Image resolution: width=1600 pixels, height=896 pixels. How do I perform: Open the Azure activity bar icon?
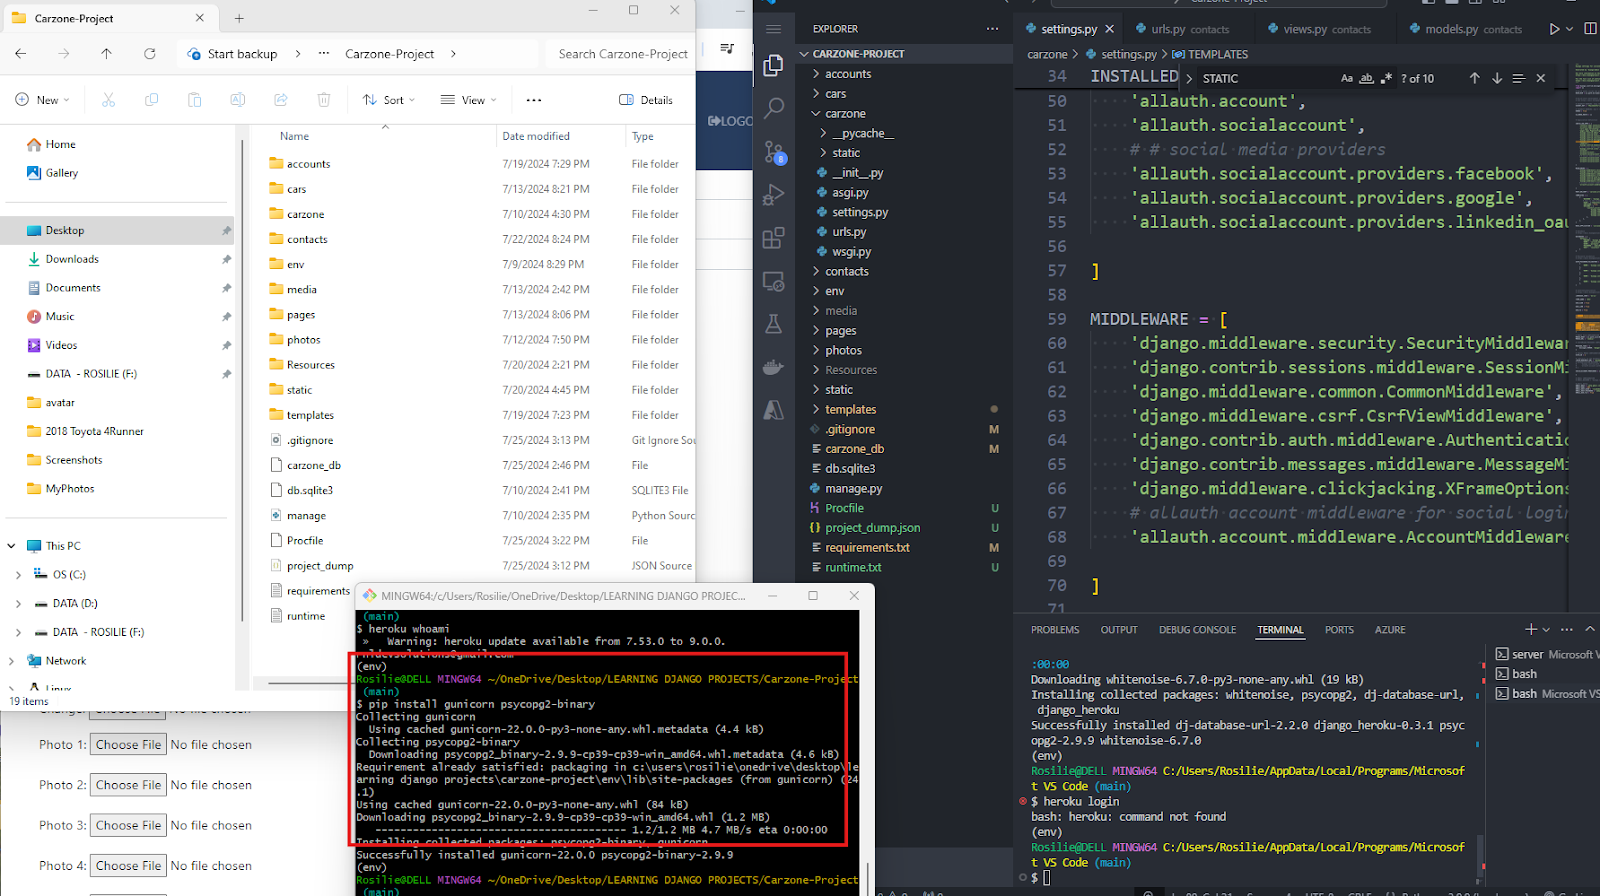pos(773,409)
